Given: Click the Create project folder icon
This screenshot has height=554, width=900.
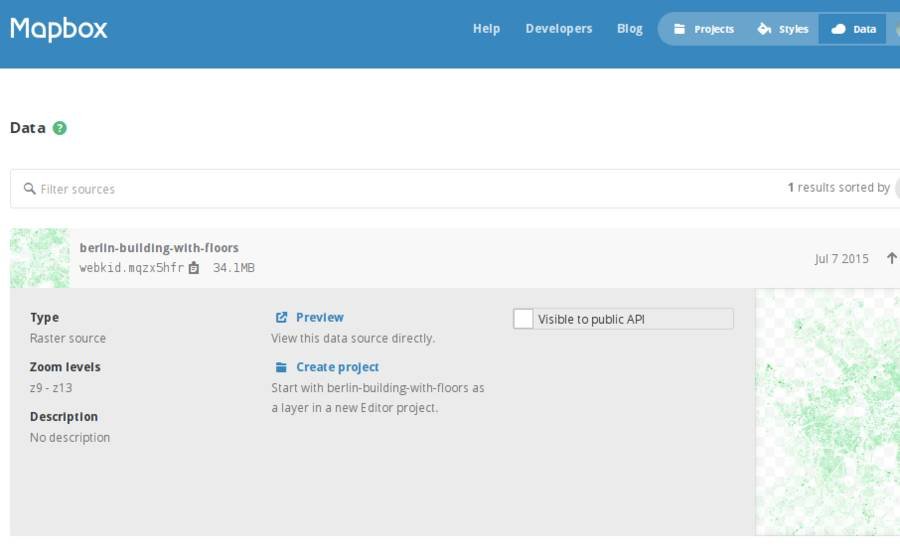Looking at the screenshot, I should click(282, 367).
